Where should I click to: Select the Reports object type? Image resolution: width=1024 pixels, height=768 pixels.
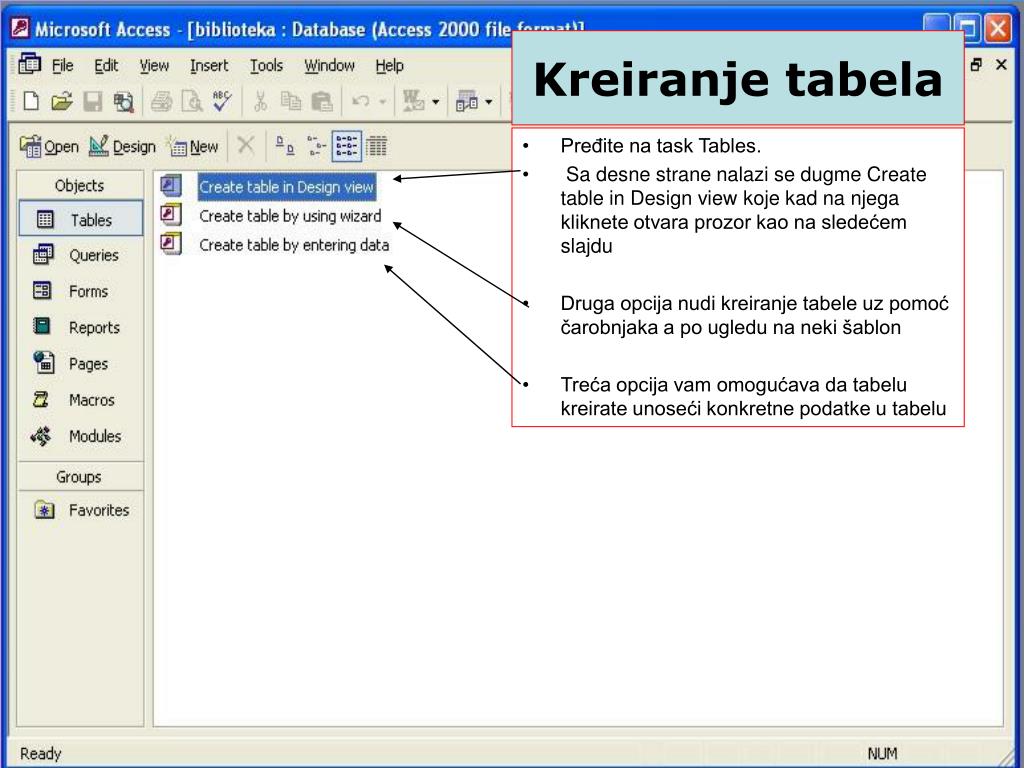click(x=76, y=327)
